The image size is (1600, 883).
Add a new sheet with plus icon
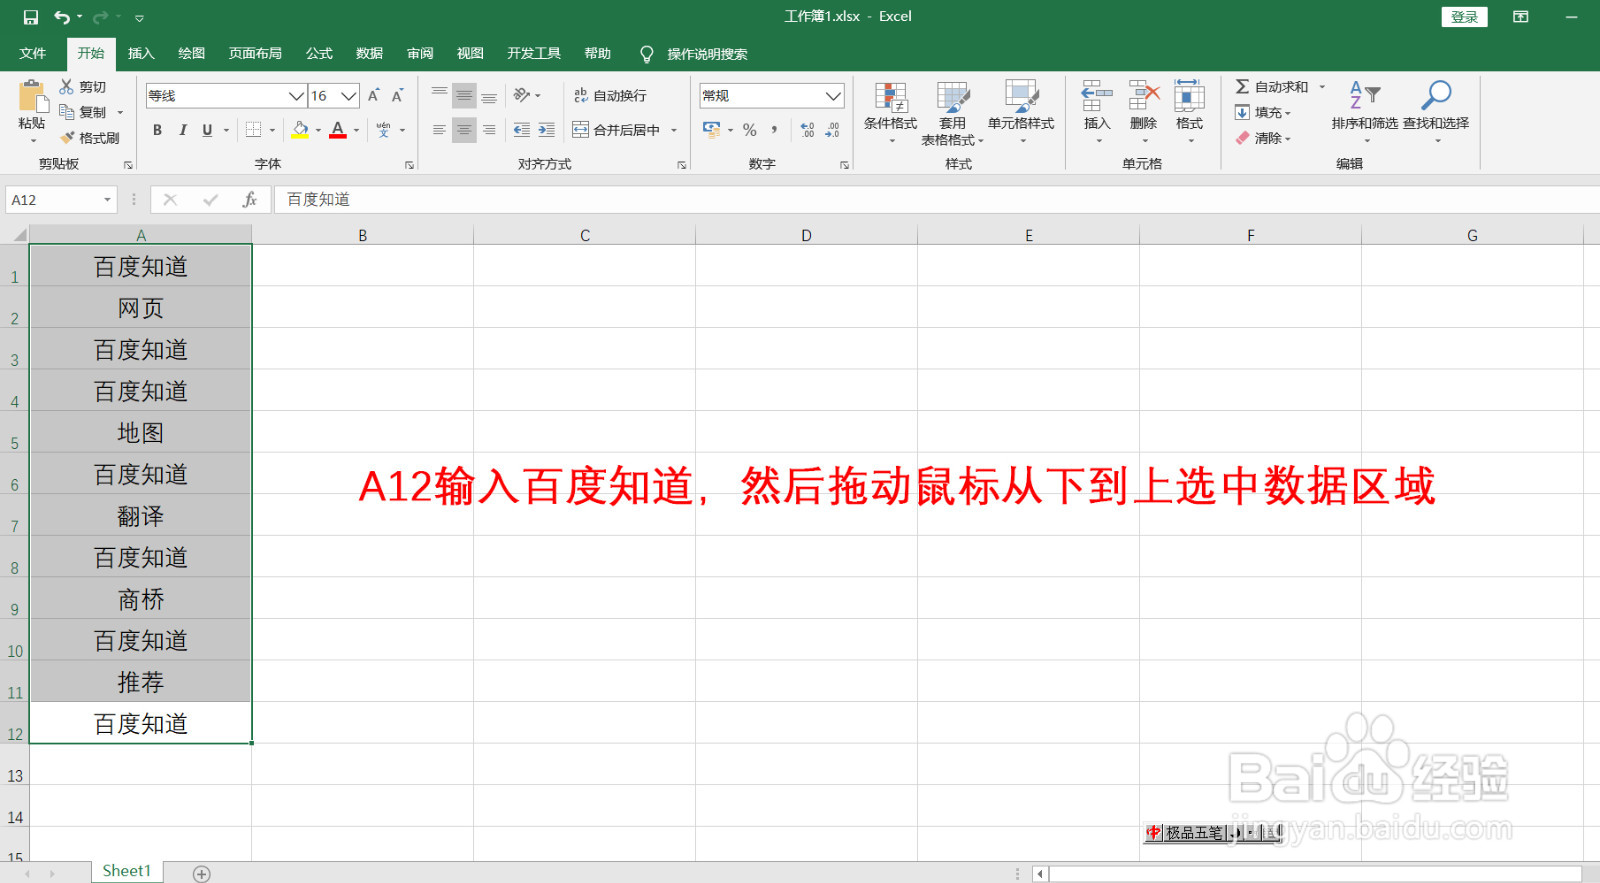click(x=202, y=874)
